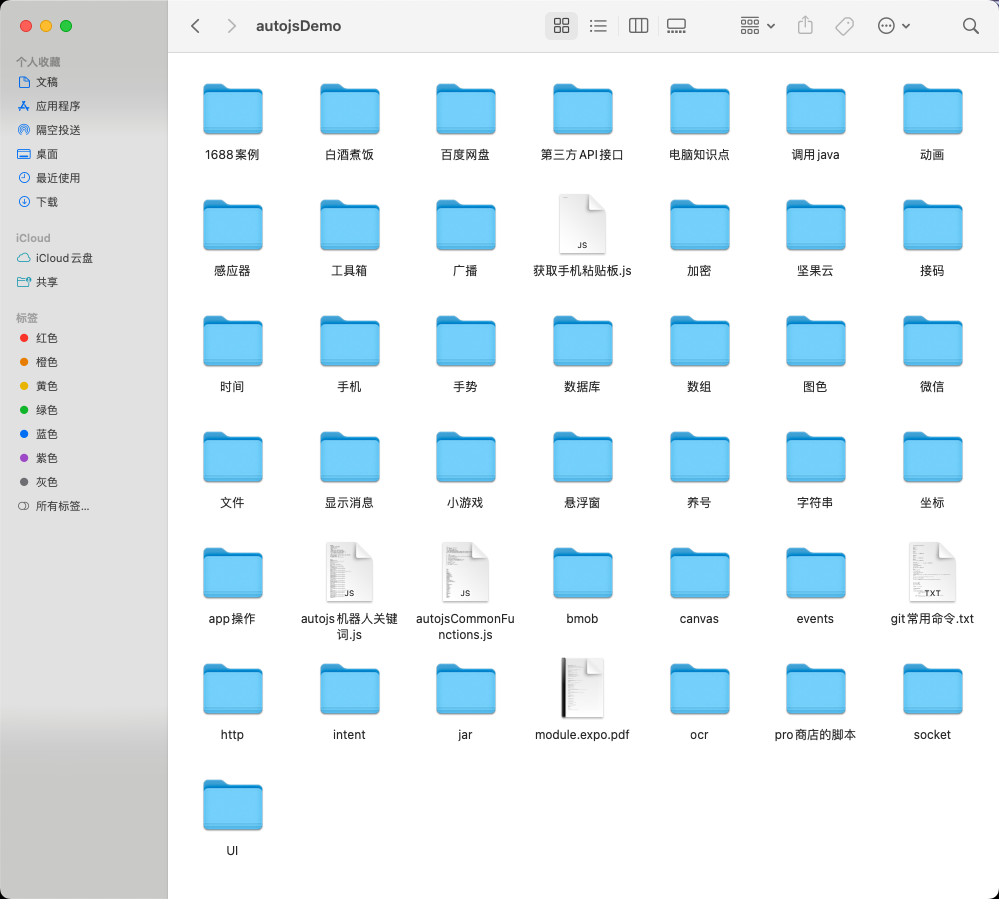
Task: Open the 获取手机粘贴板.js file icon
Action: click(x=582, y=224)
